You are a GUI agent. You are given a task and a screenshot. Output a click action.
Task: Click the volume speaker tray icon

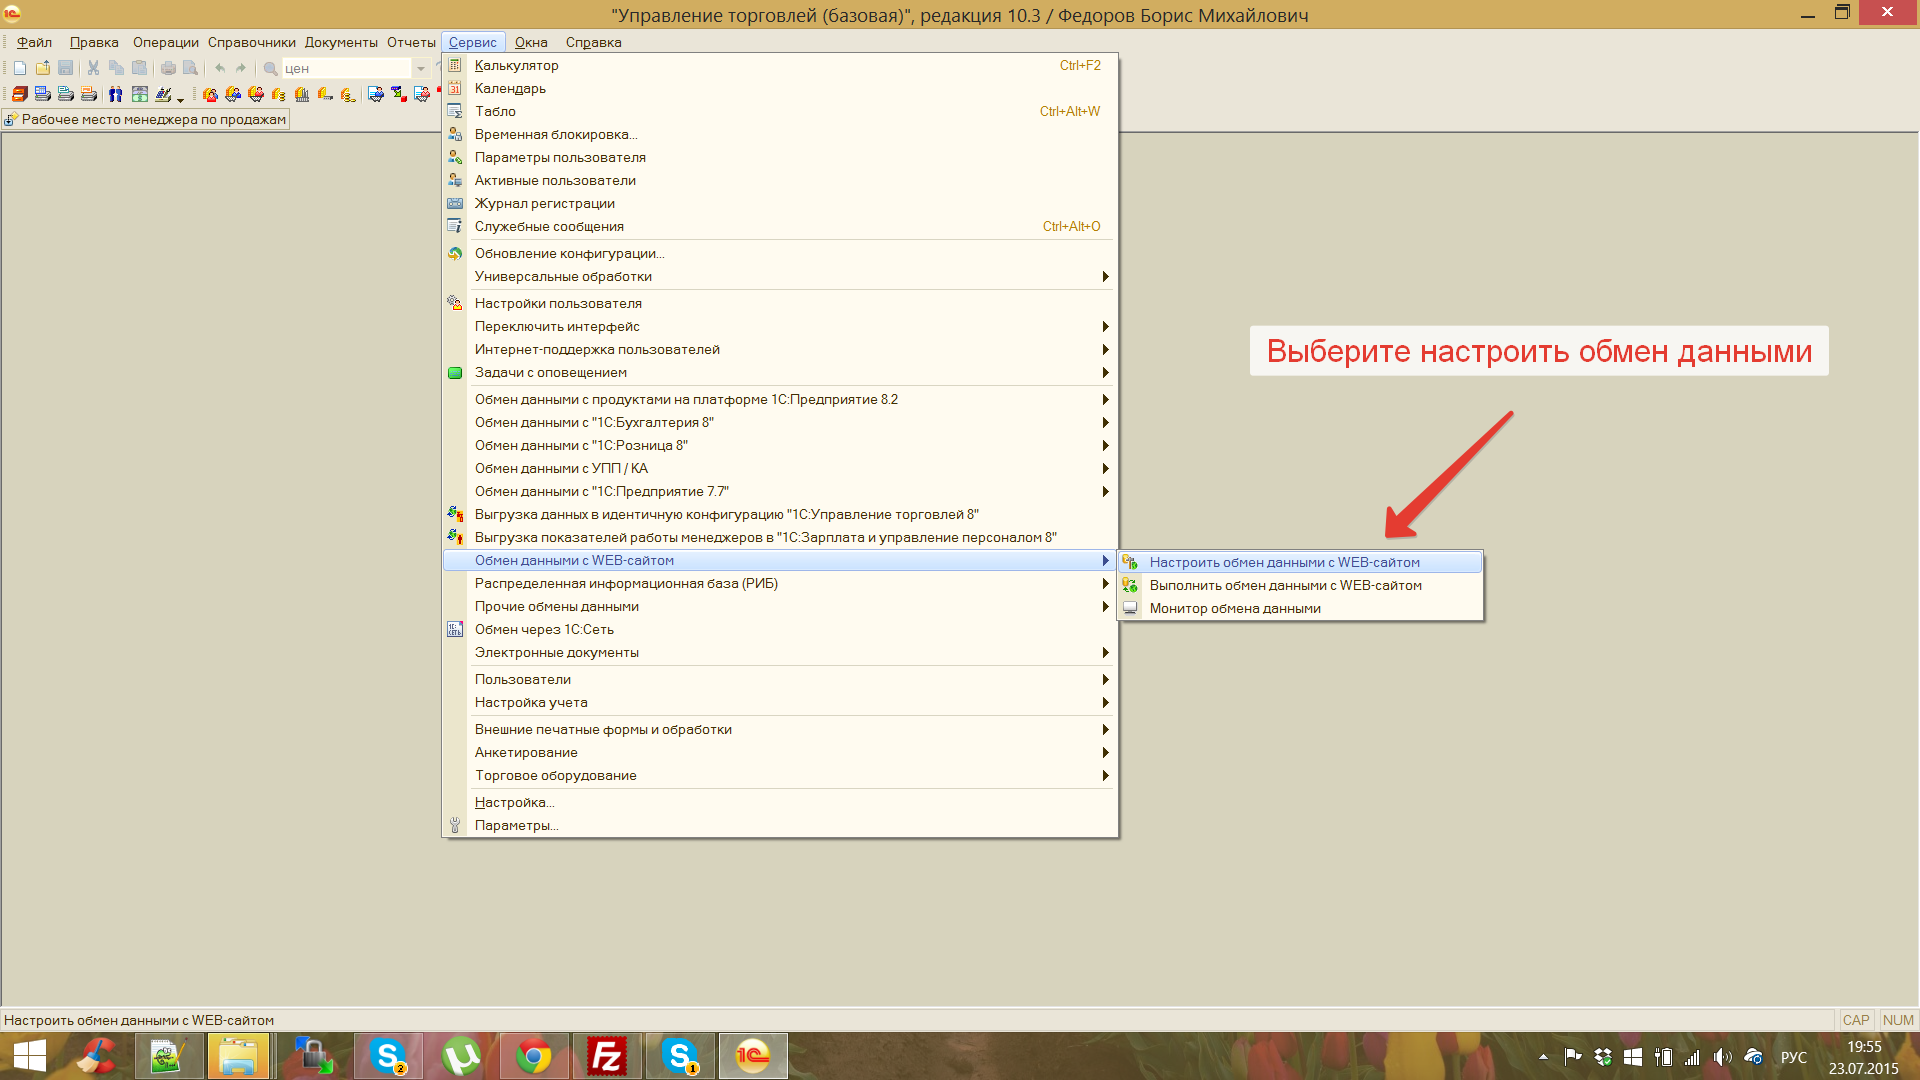point(1722,1057)
